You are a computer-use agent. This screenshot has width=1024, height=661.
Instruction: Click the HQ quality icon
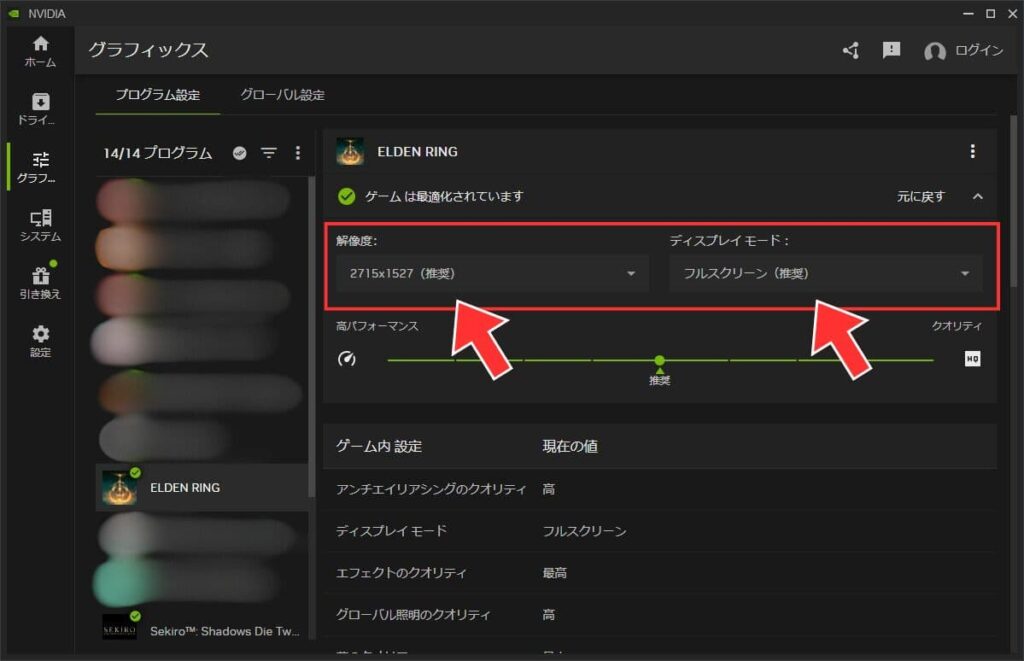(972, 359)
